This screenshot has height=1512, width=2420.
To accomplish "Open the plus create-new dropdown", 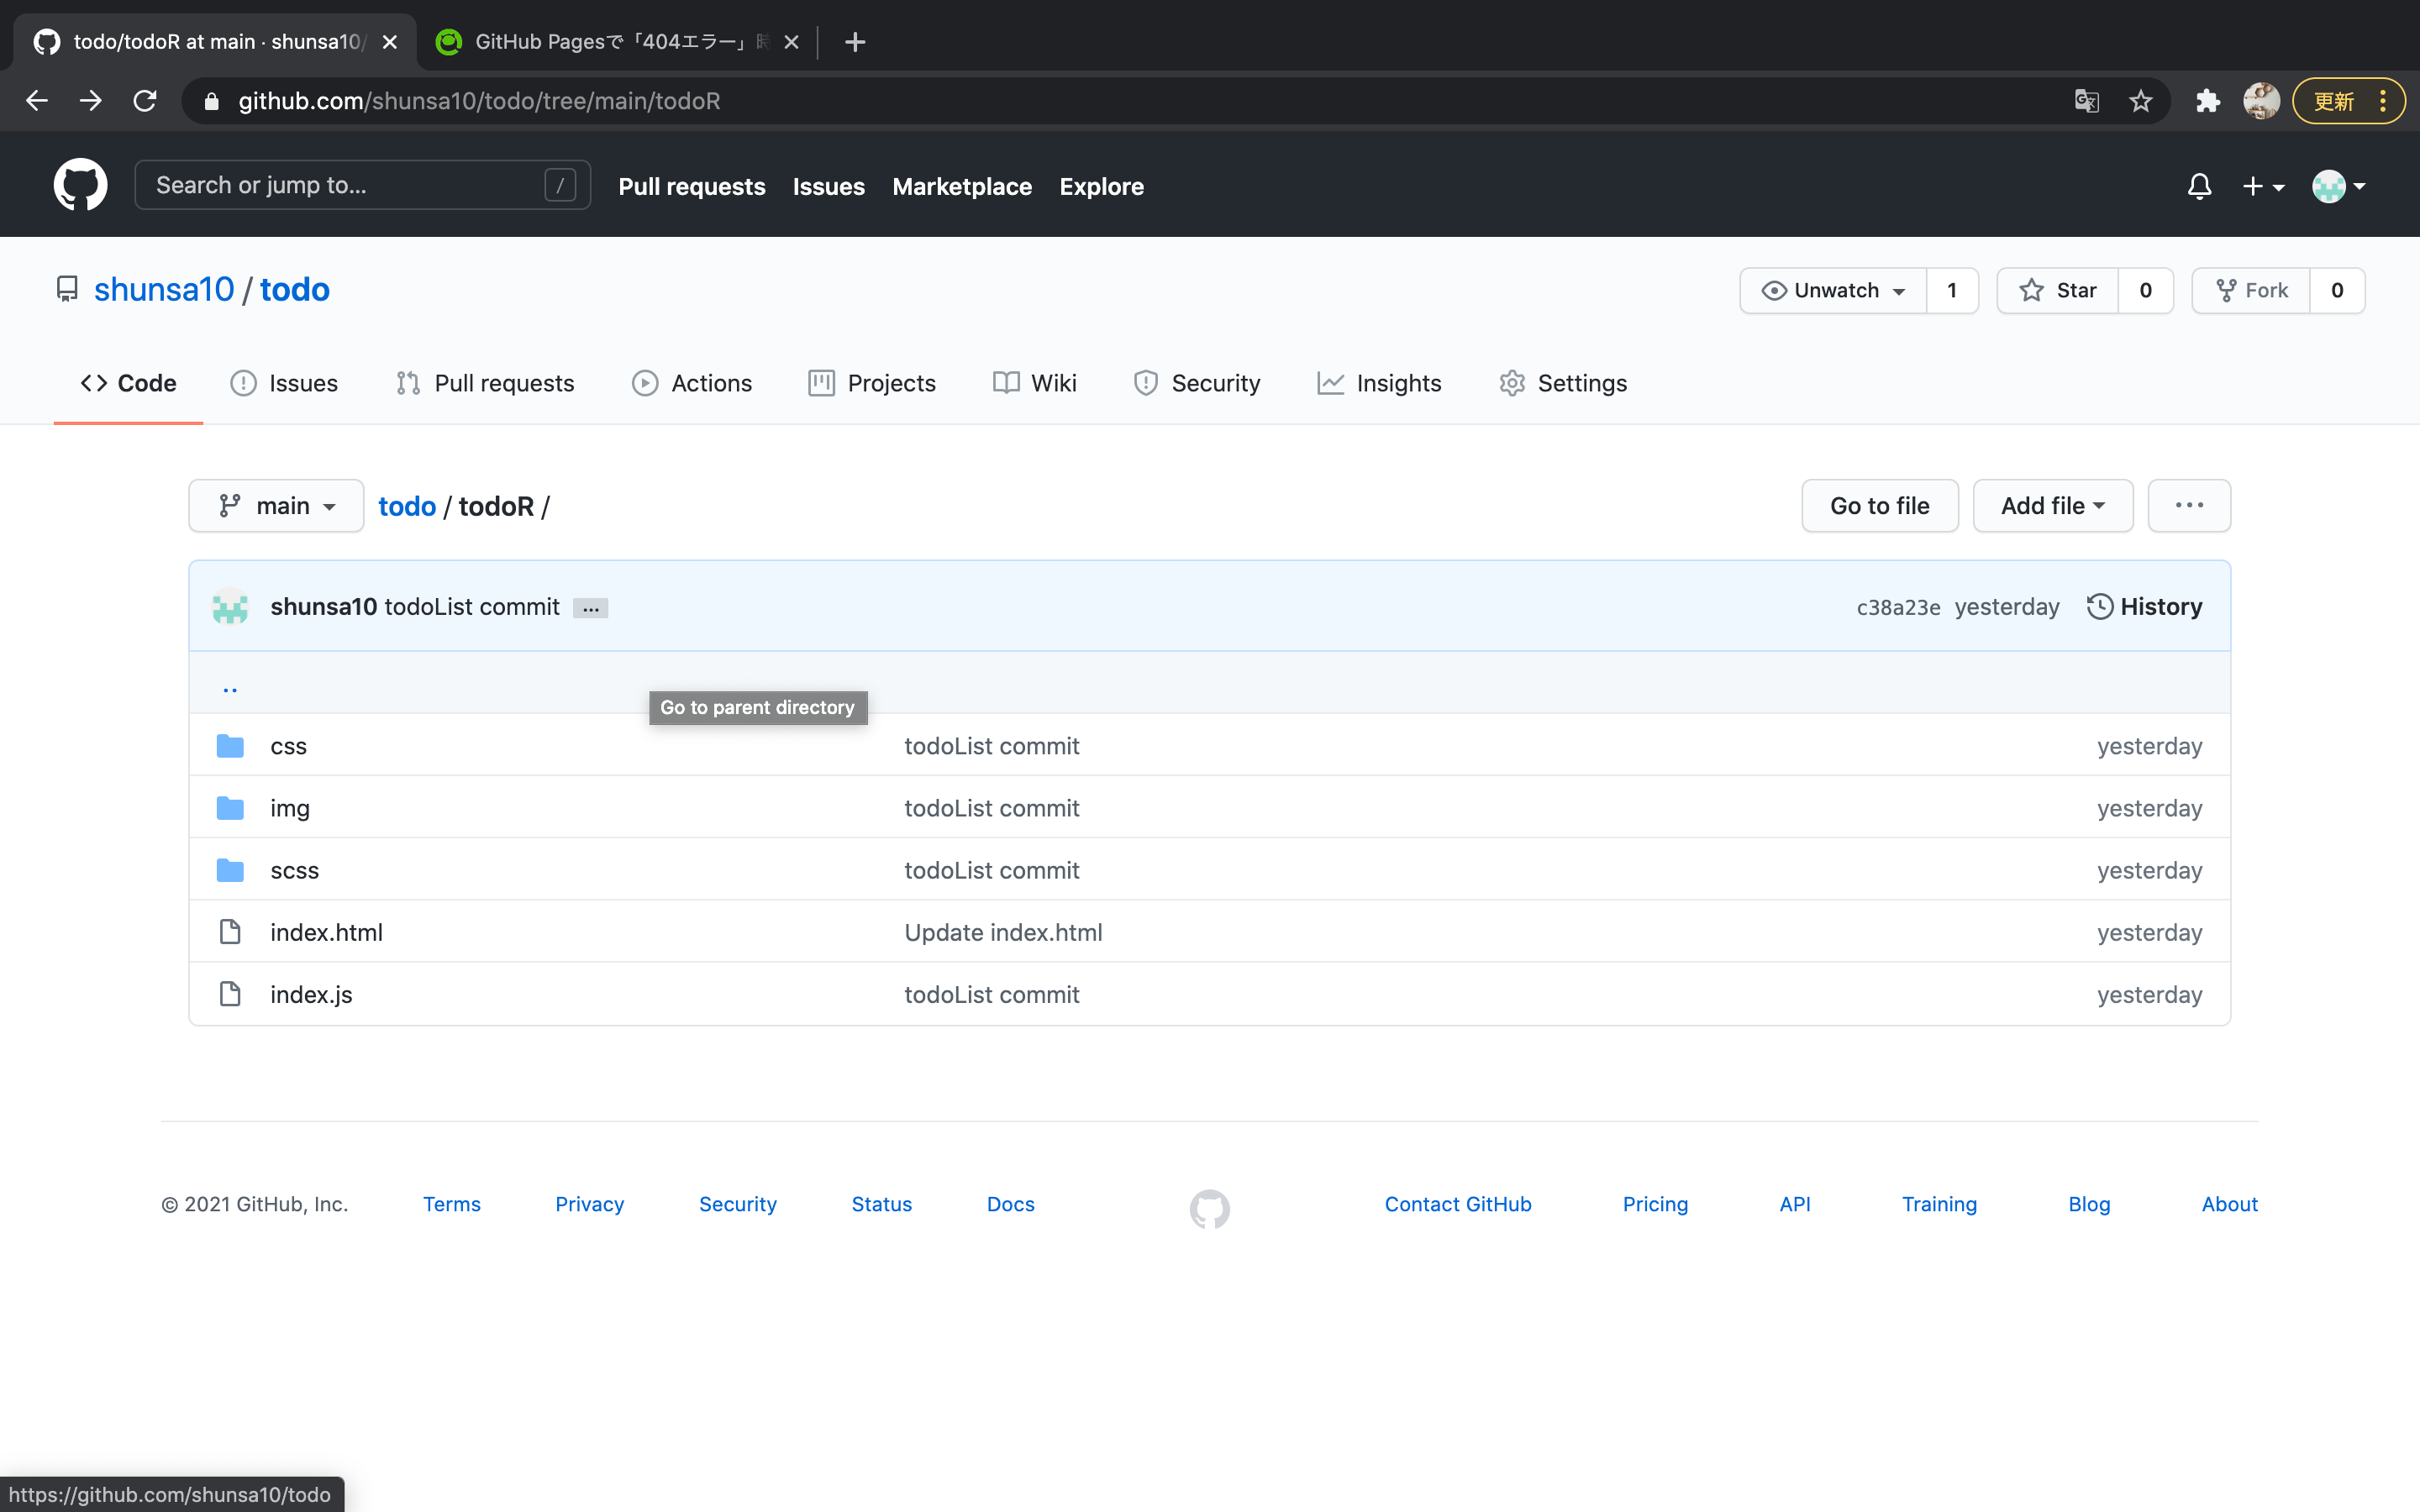I will coord(2263,186).
